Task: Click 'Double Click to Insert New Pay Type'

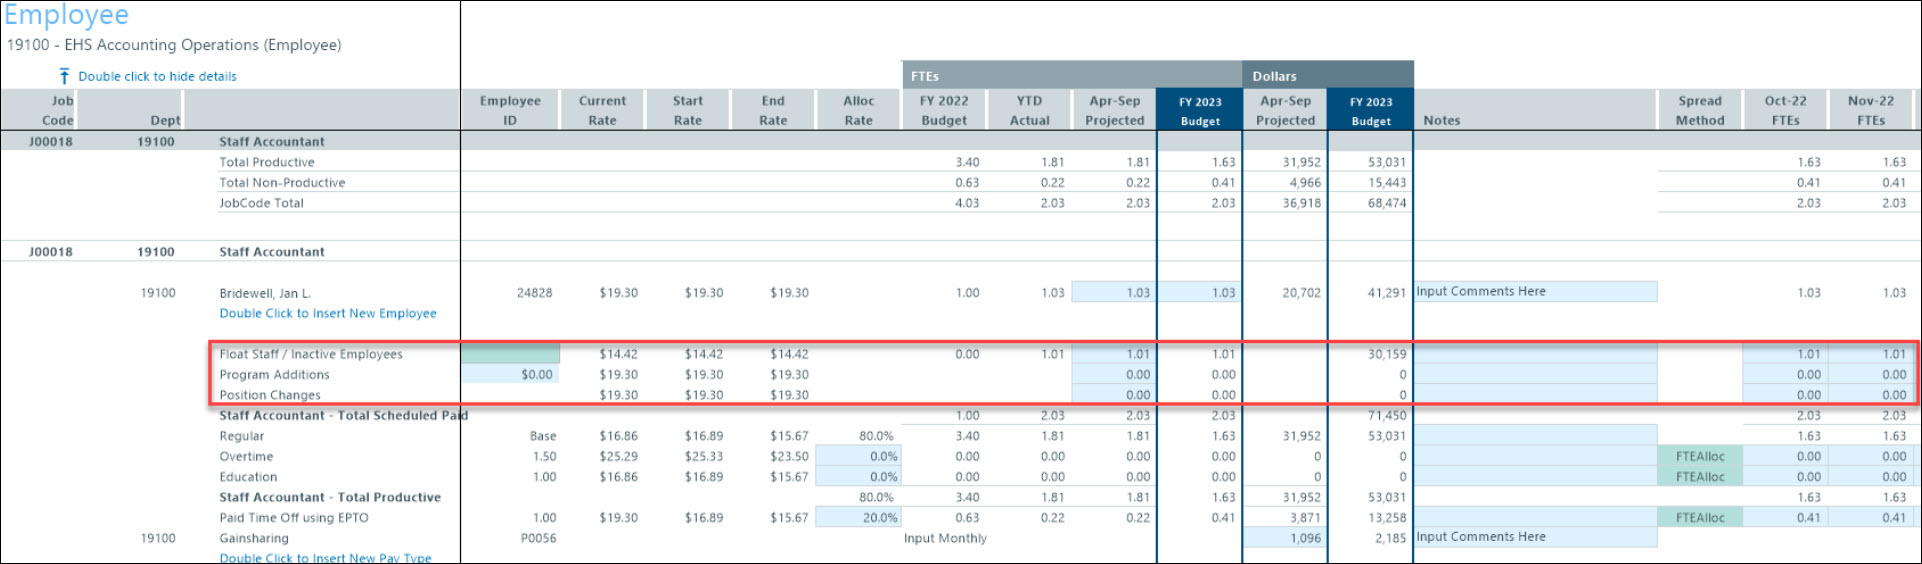Action: (x=325, y=557)
